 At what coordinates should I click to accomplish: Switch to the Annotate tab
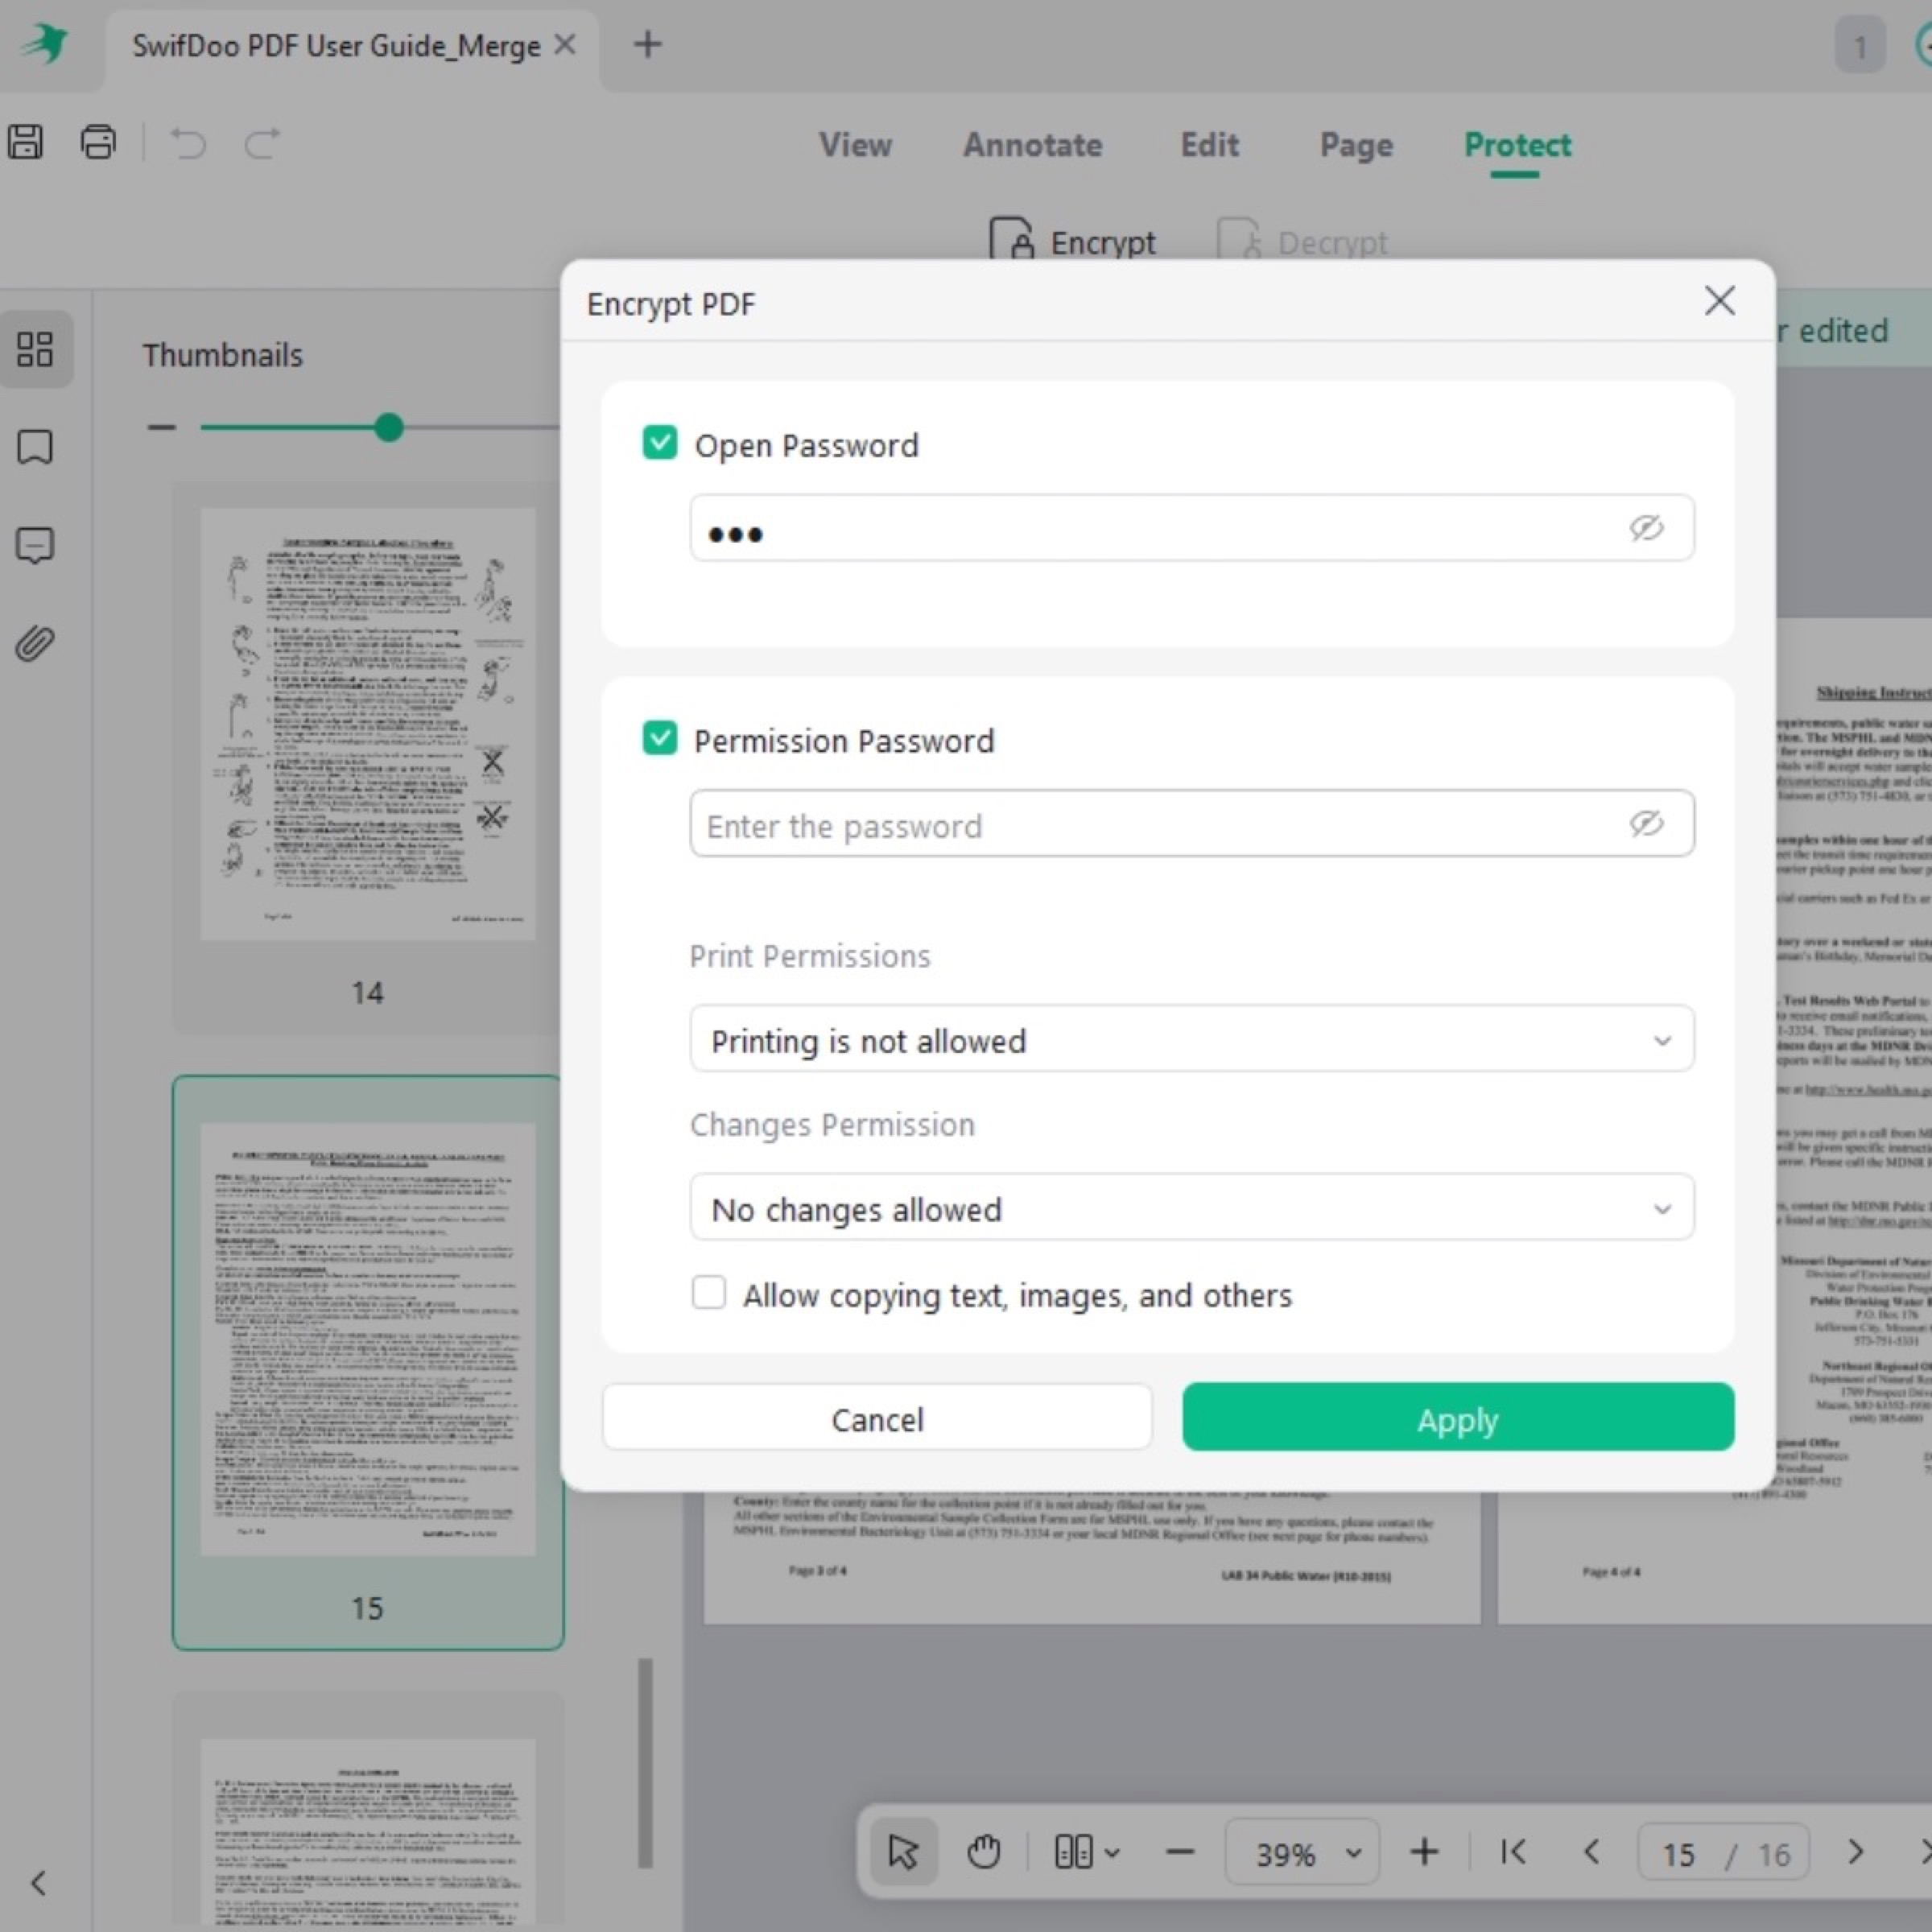click(1032, 145)
